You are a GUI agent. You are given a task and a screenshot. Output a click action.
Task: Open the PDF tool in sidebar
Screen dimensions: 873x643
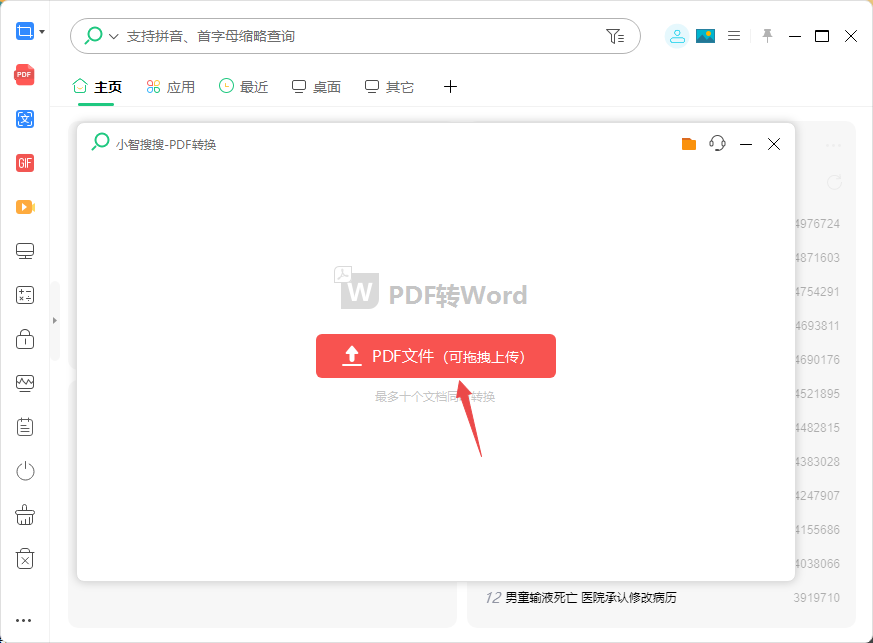(24, 75)
